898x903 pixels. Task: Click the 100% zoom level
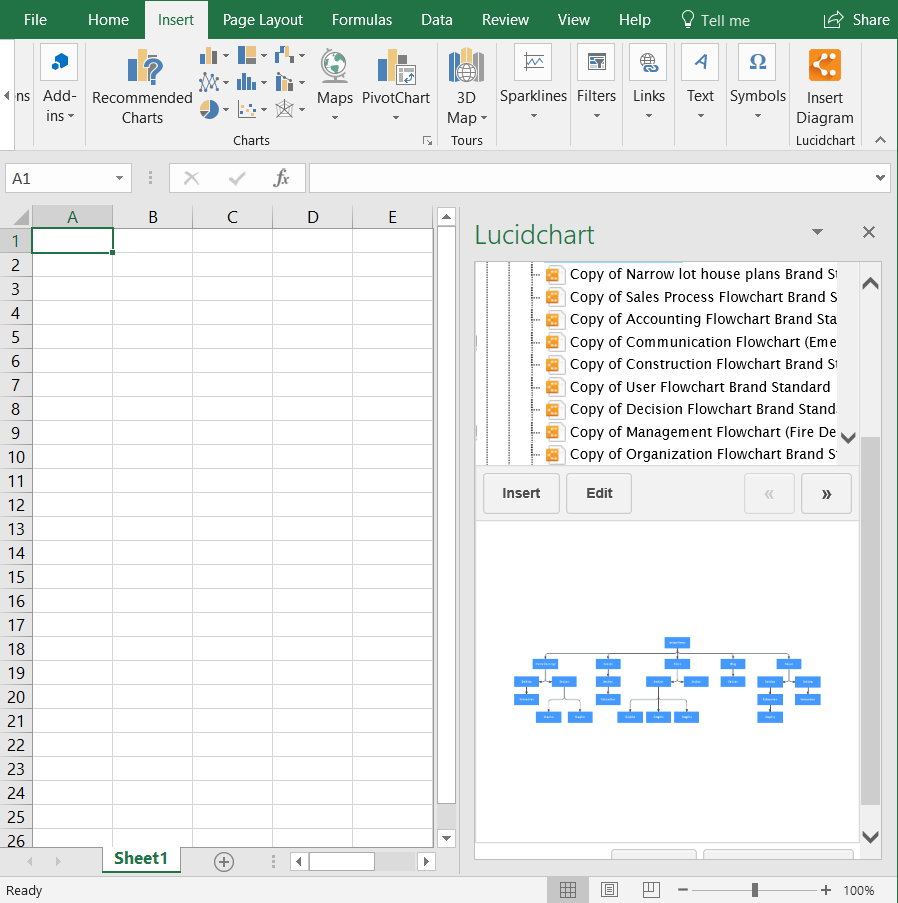859,890
